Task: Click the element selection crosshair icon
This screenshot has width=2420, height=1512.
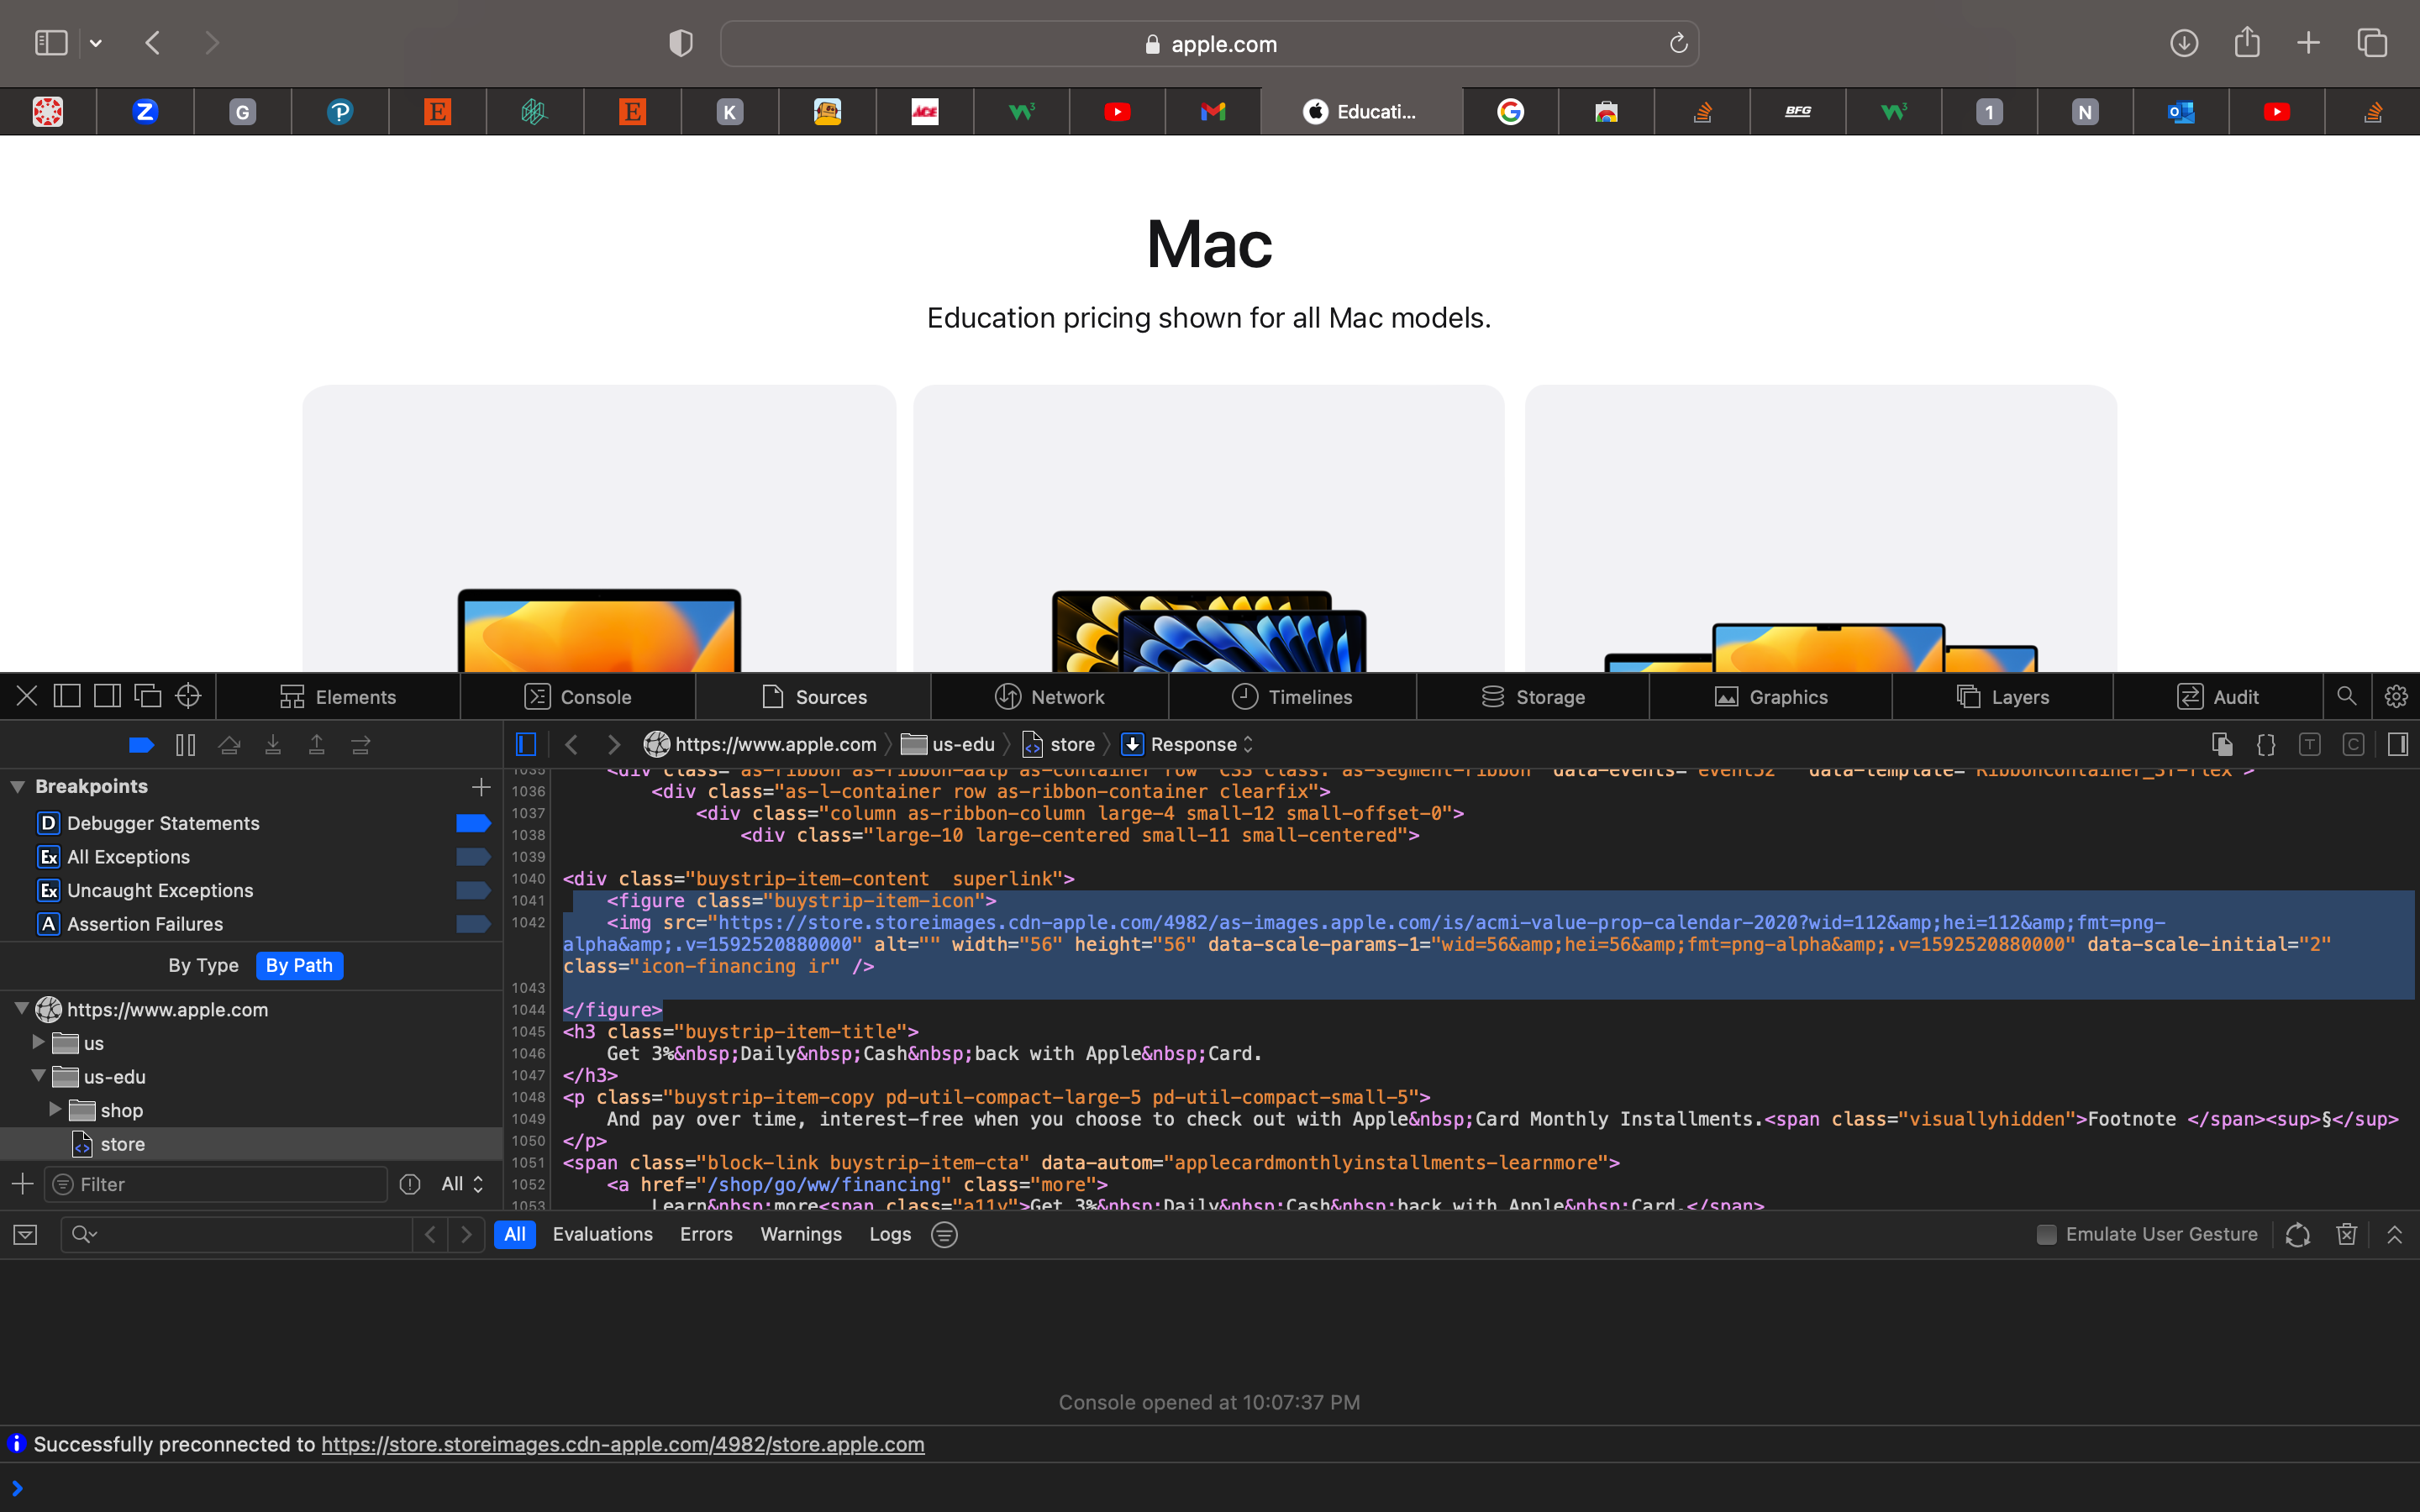Action: 188,696
